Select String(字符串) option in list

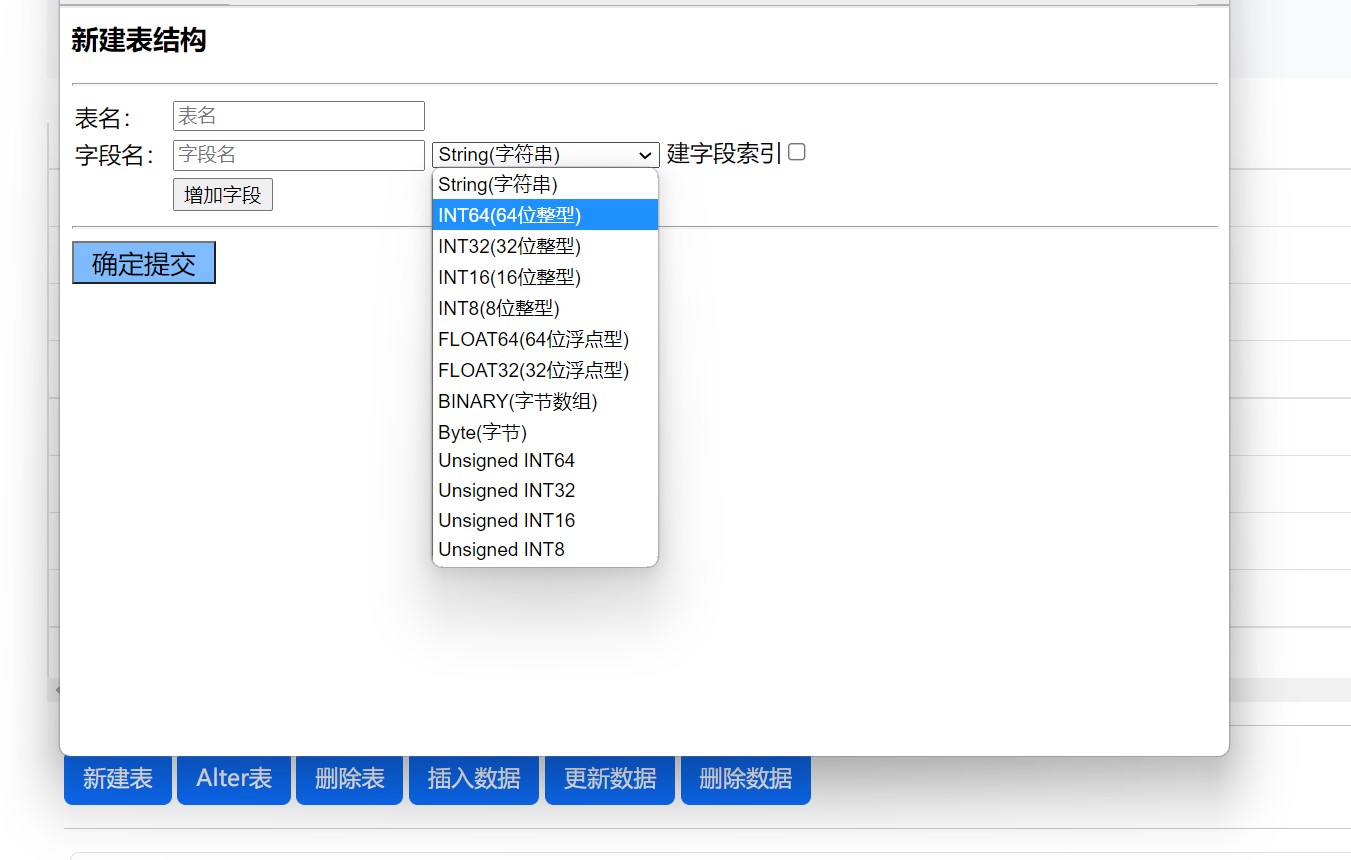[545, 184]
